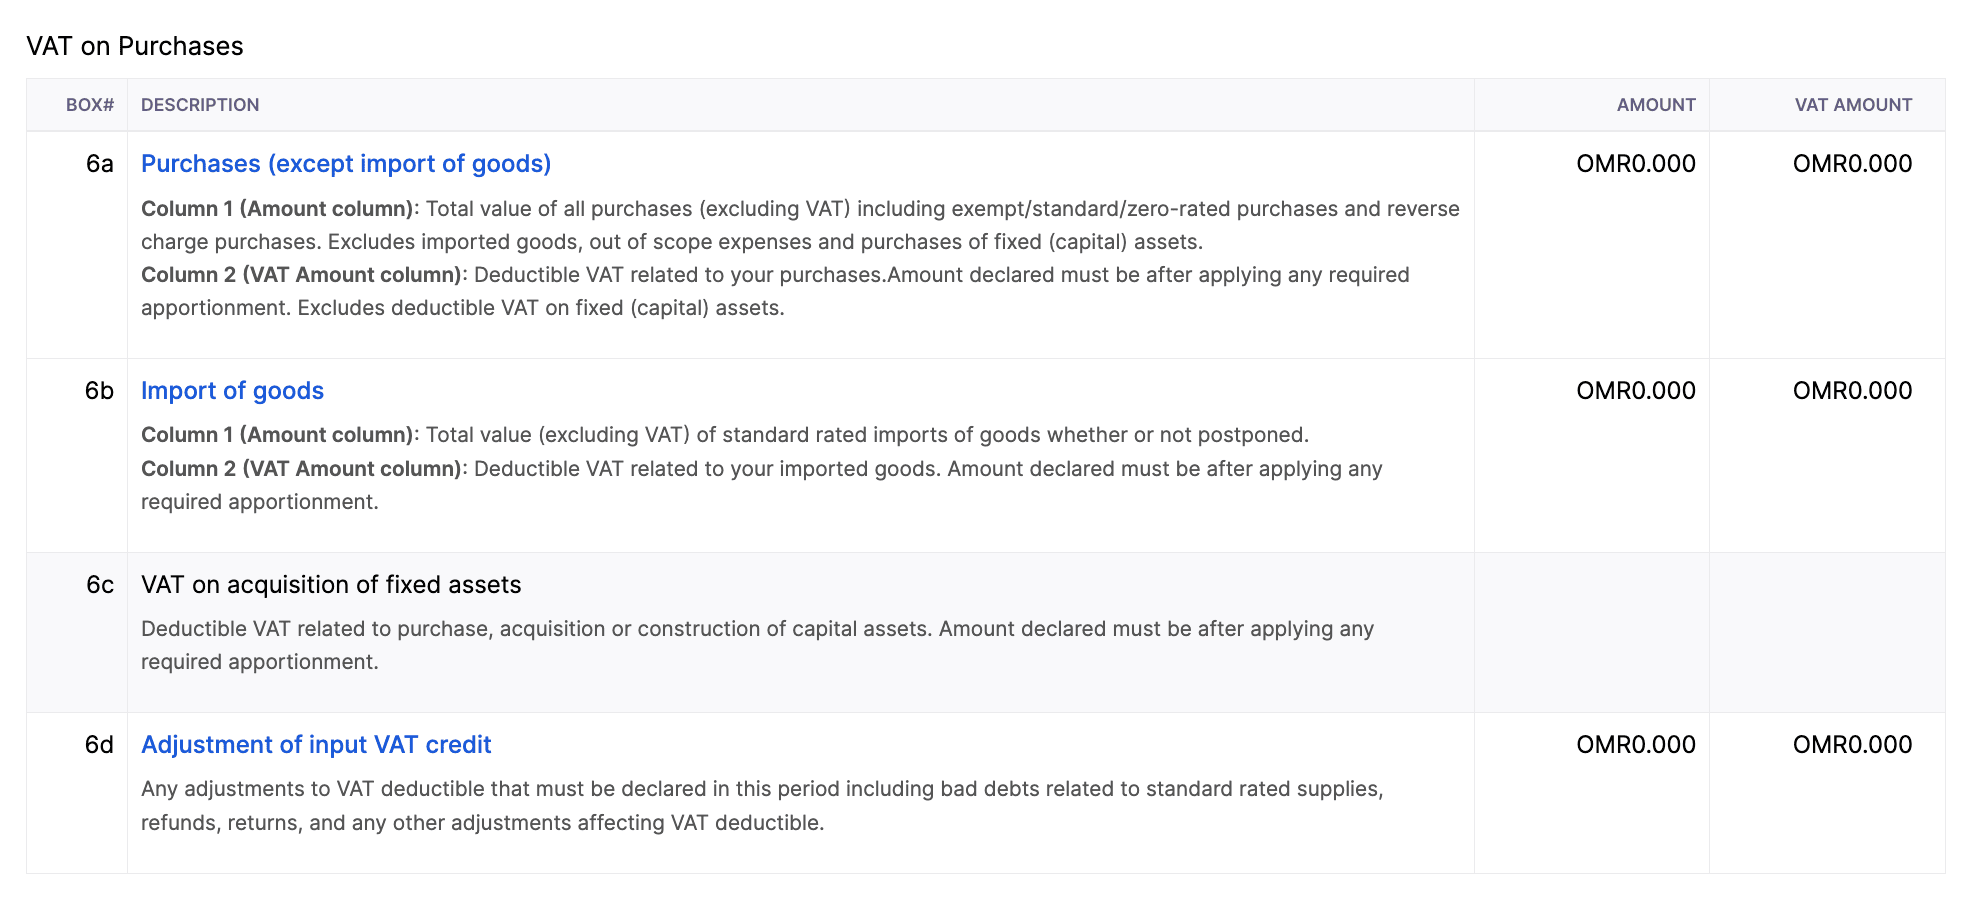Select the VAT on Purchases heading

tap(135, 46)
